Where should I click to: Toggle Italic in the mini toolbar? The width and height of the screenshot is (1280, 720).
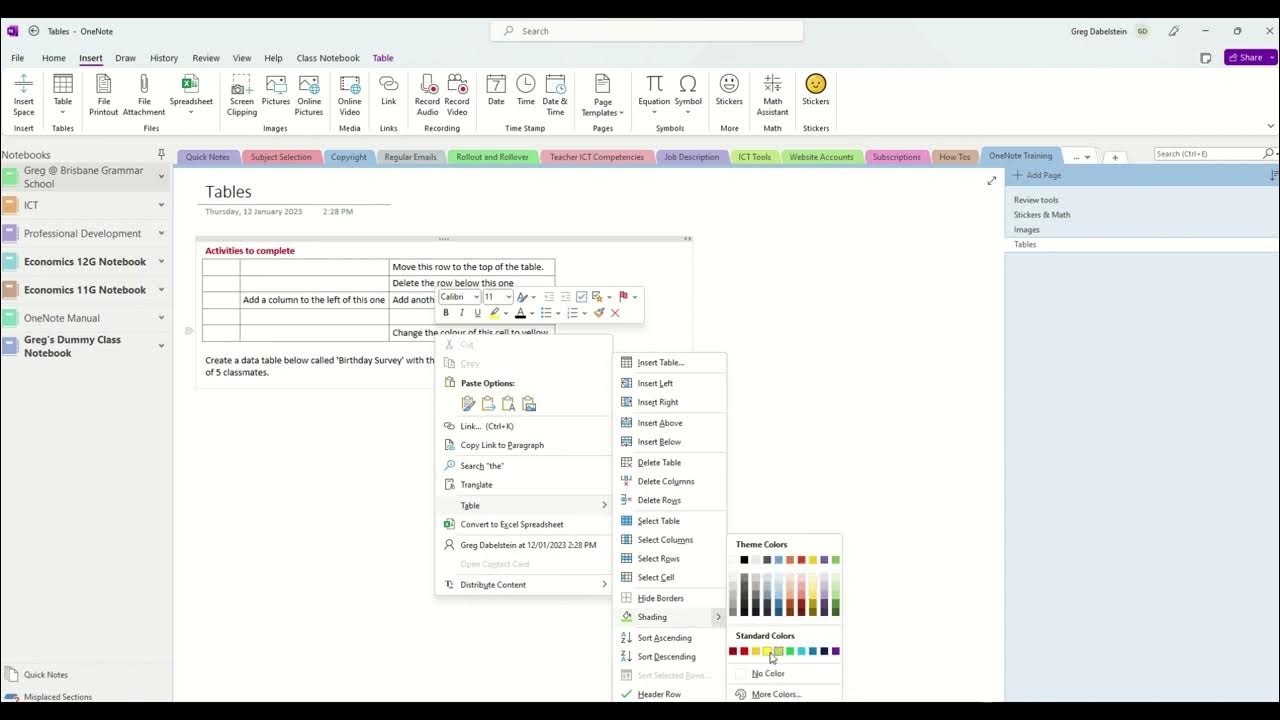[462, 313]
